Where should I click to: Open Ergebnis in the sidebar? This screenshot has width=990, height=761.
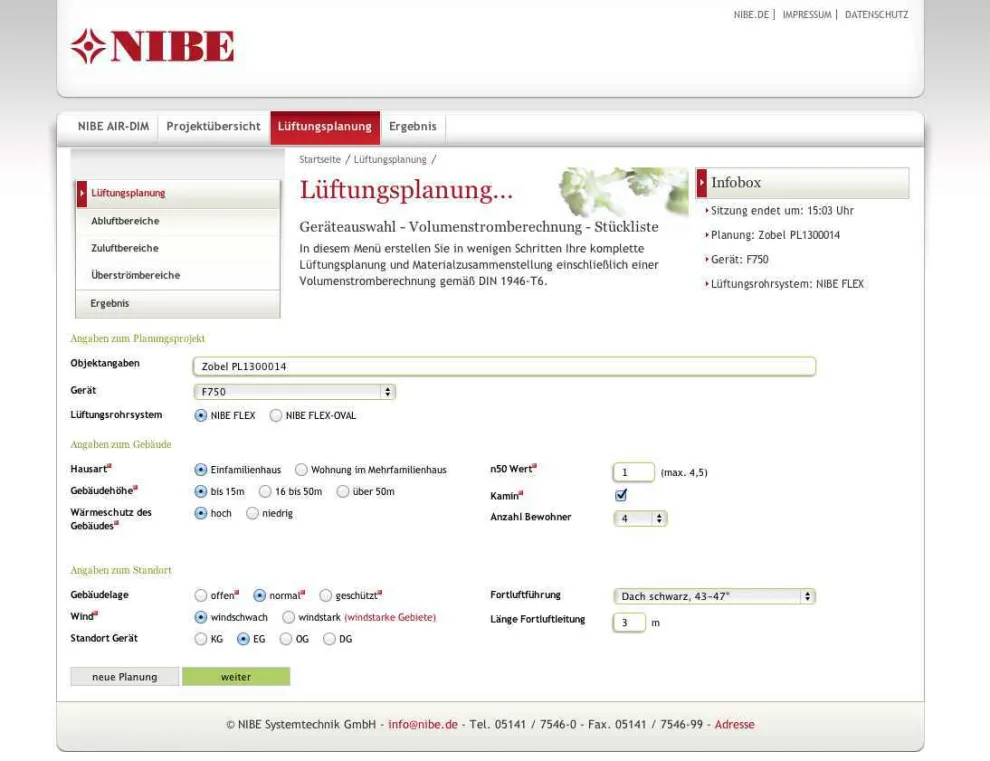(x=178, y=304)
